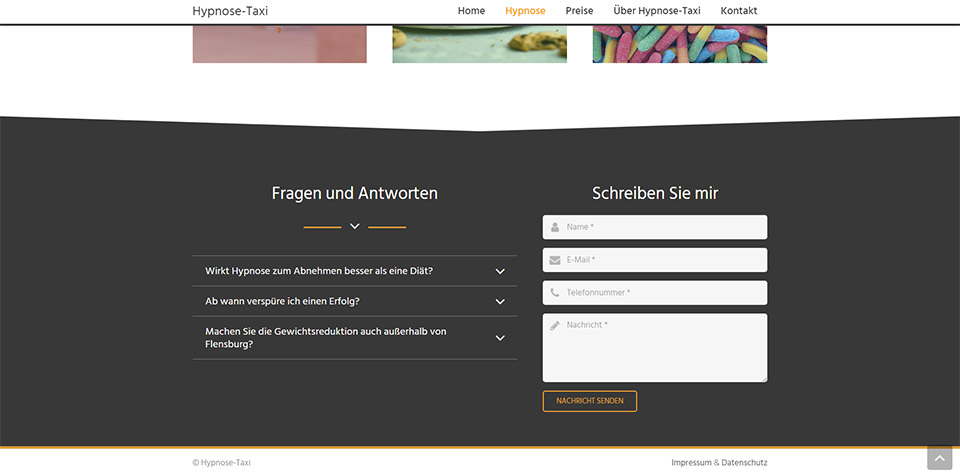Click the phone icon in Telefonnummer field
This screenshot has width=960, height=475.
555,293
